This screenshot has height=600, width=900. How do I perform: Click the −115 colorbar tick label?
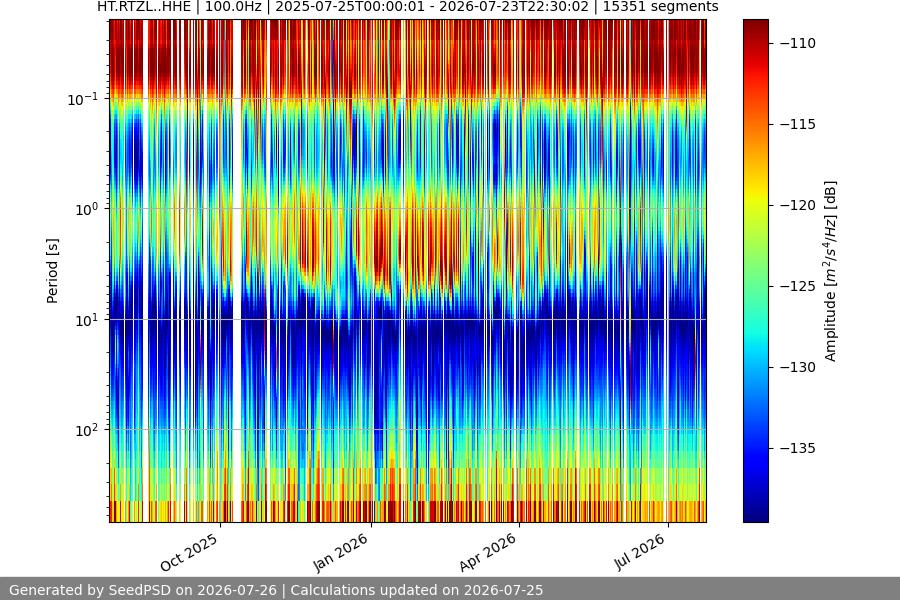point(798,124)
